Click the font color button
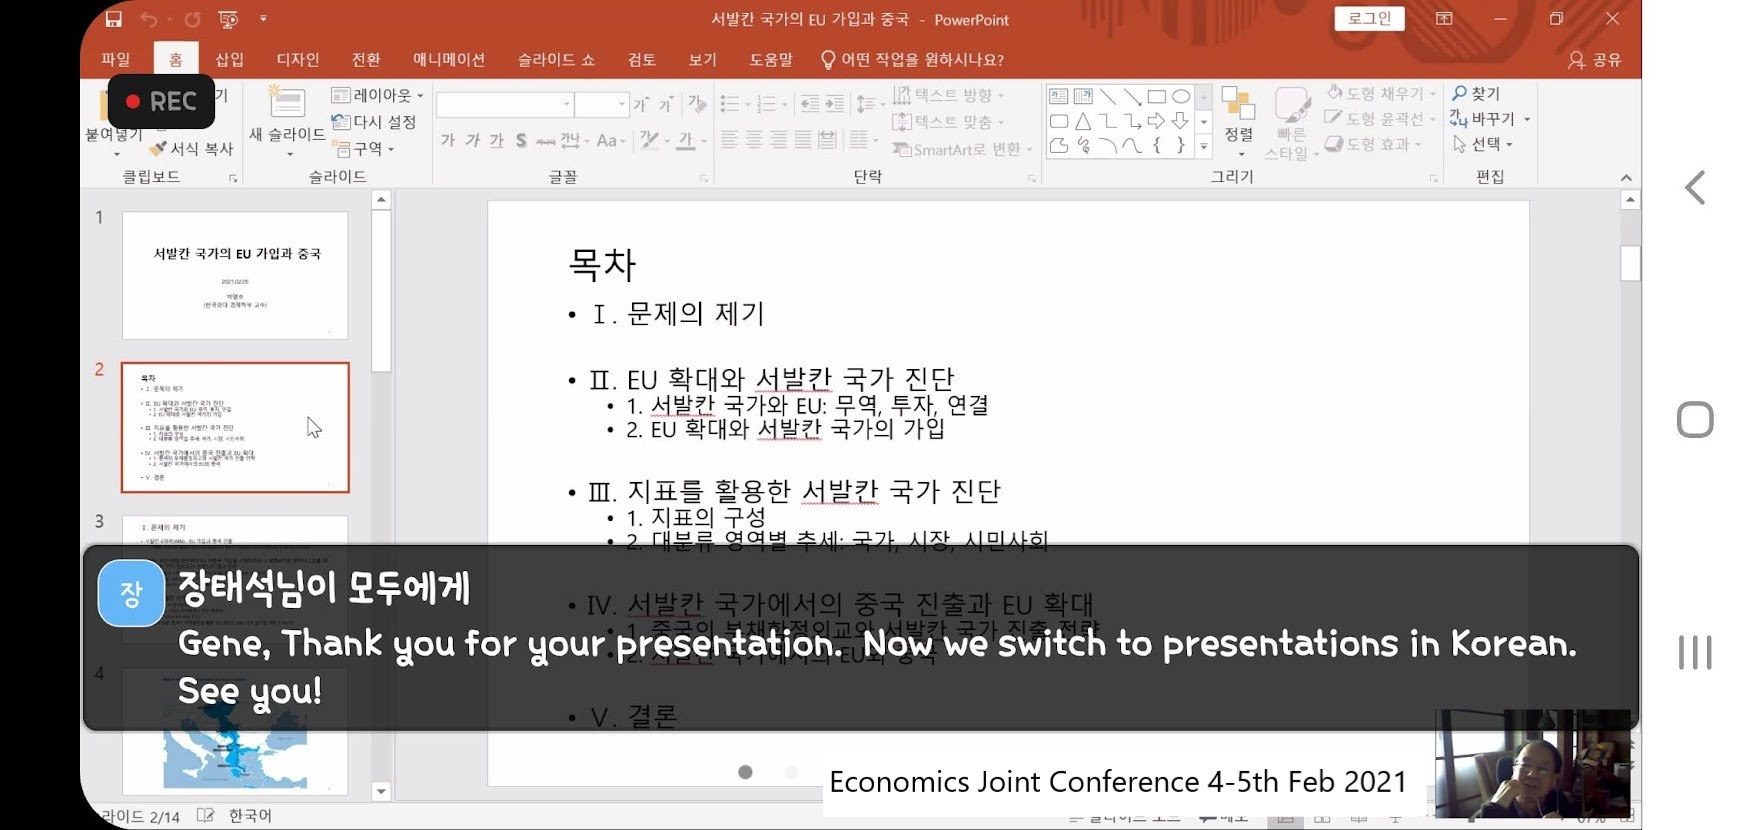 point(686,141)
